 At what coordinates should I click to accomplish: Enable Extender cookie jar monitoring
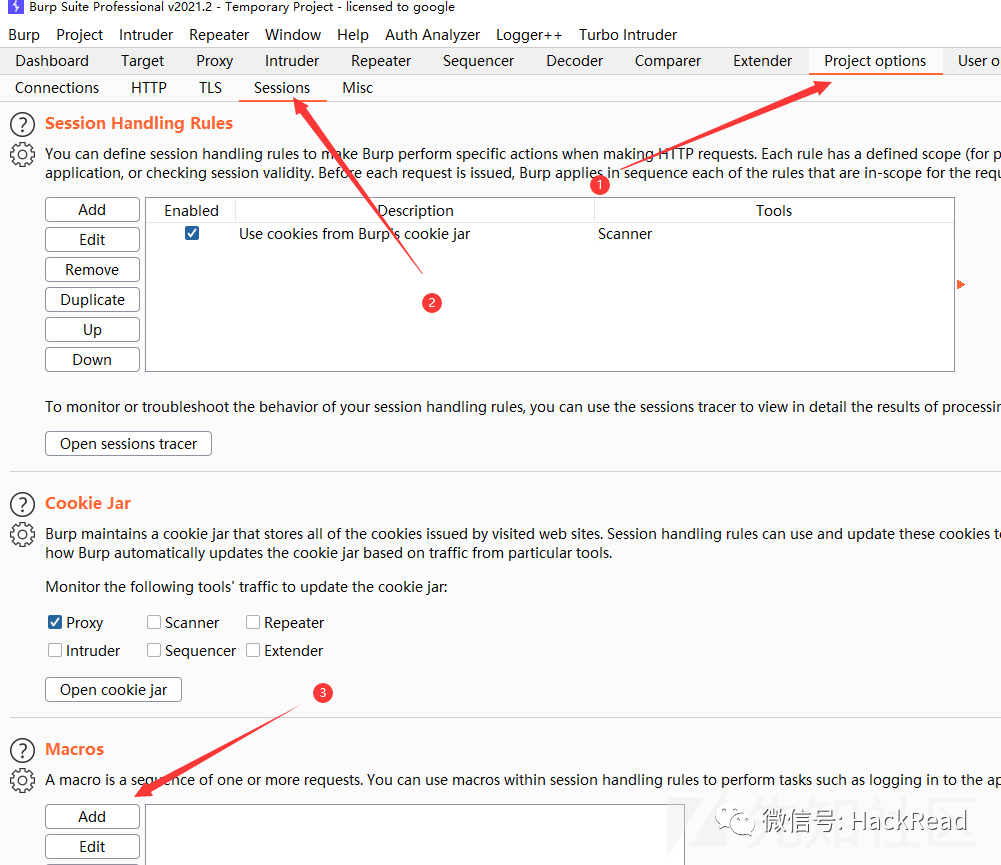coord(253,650)
